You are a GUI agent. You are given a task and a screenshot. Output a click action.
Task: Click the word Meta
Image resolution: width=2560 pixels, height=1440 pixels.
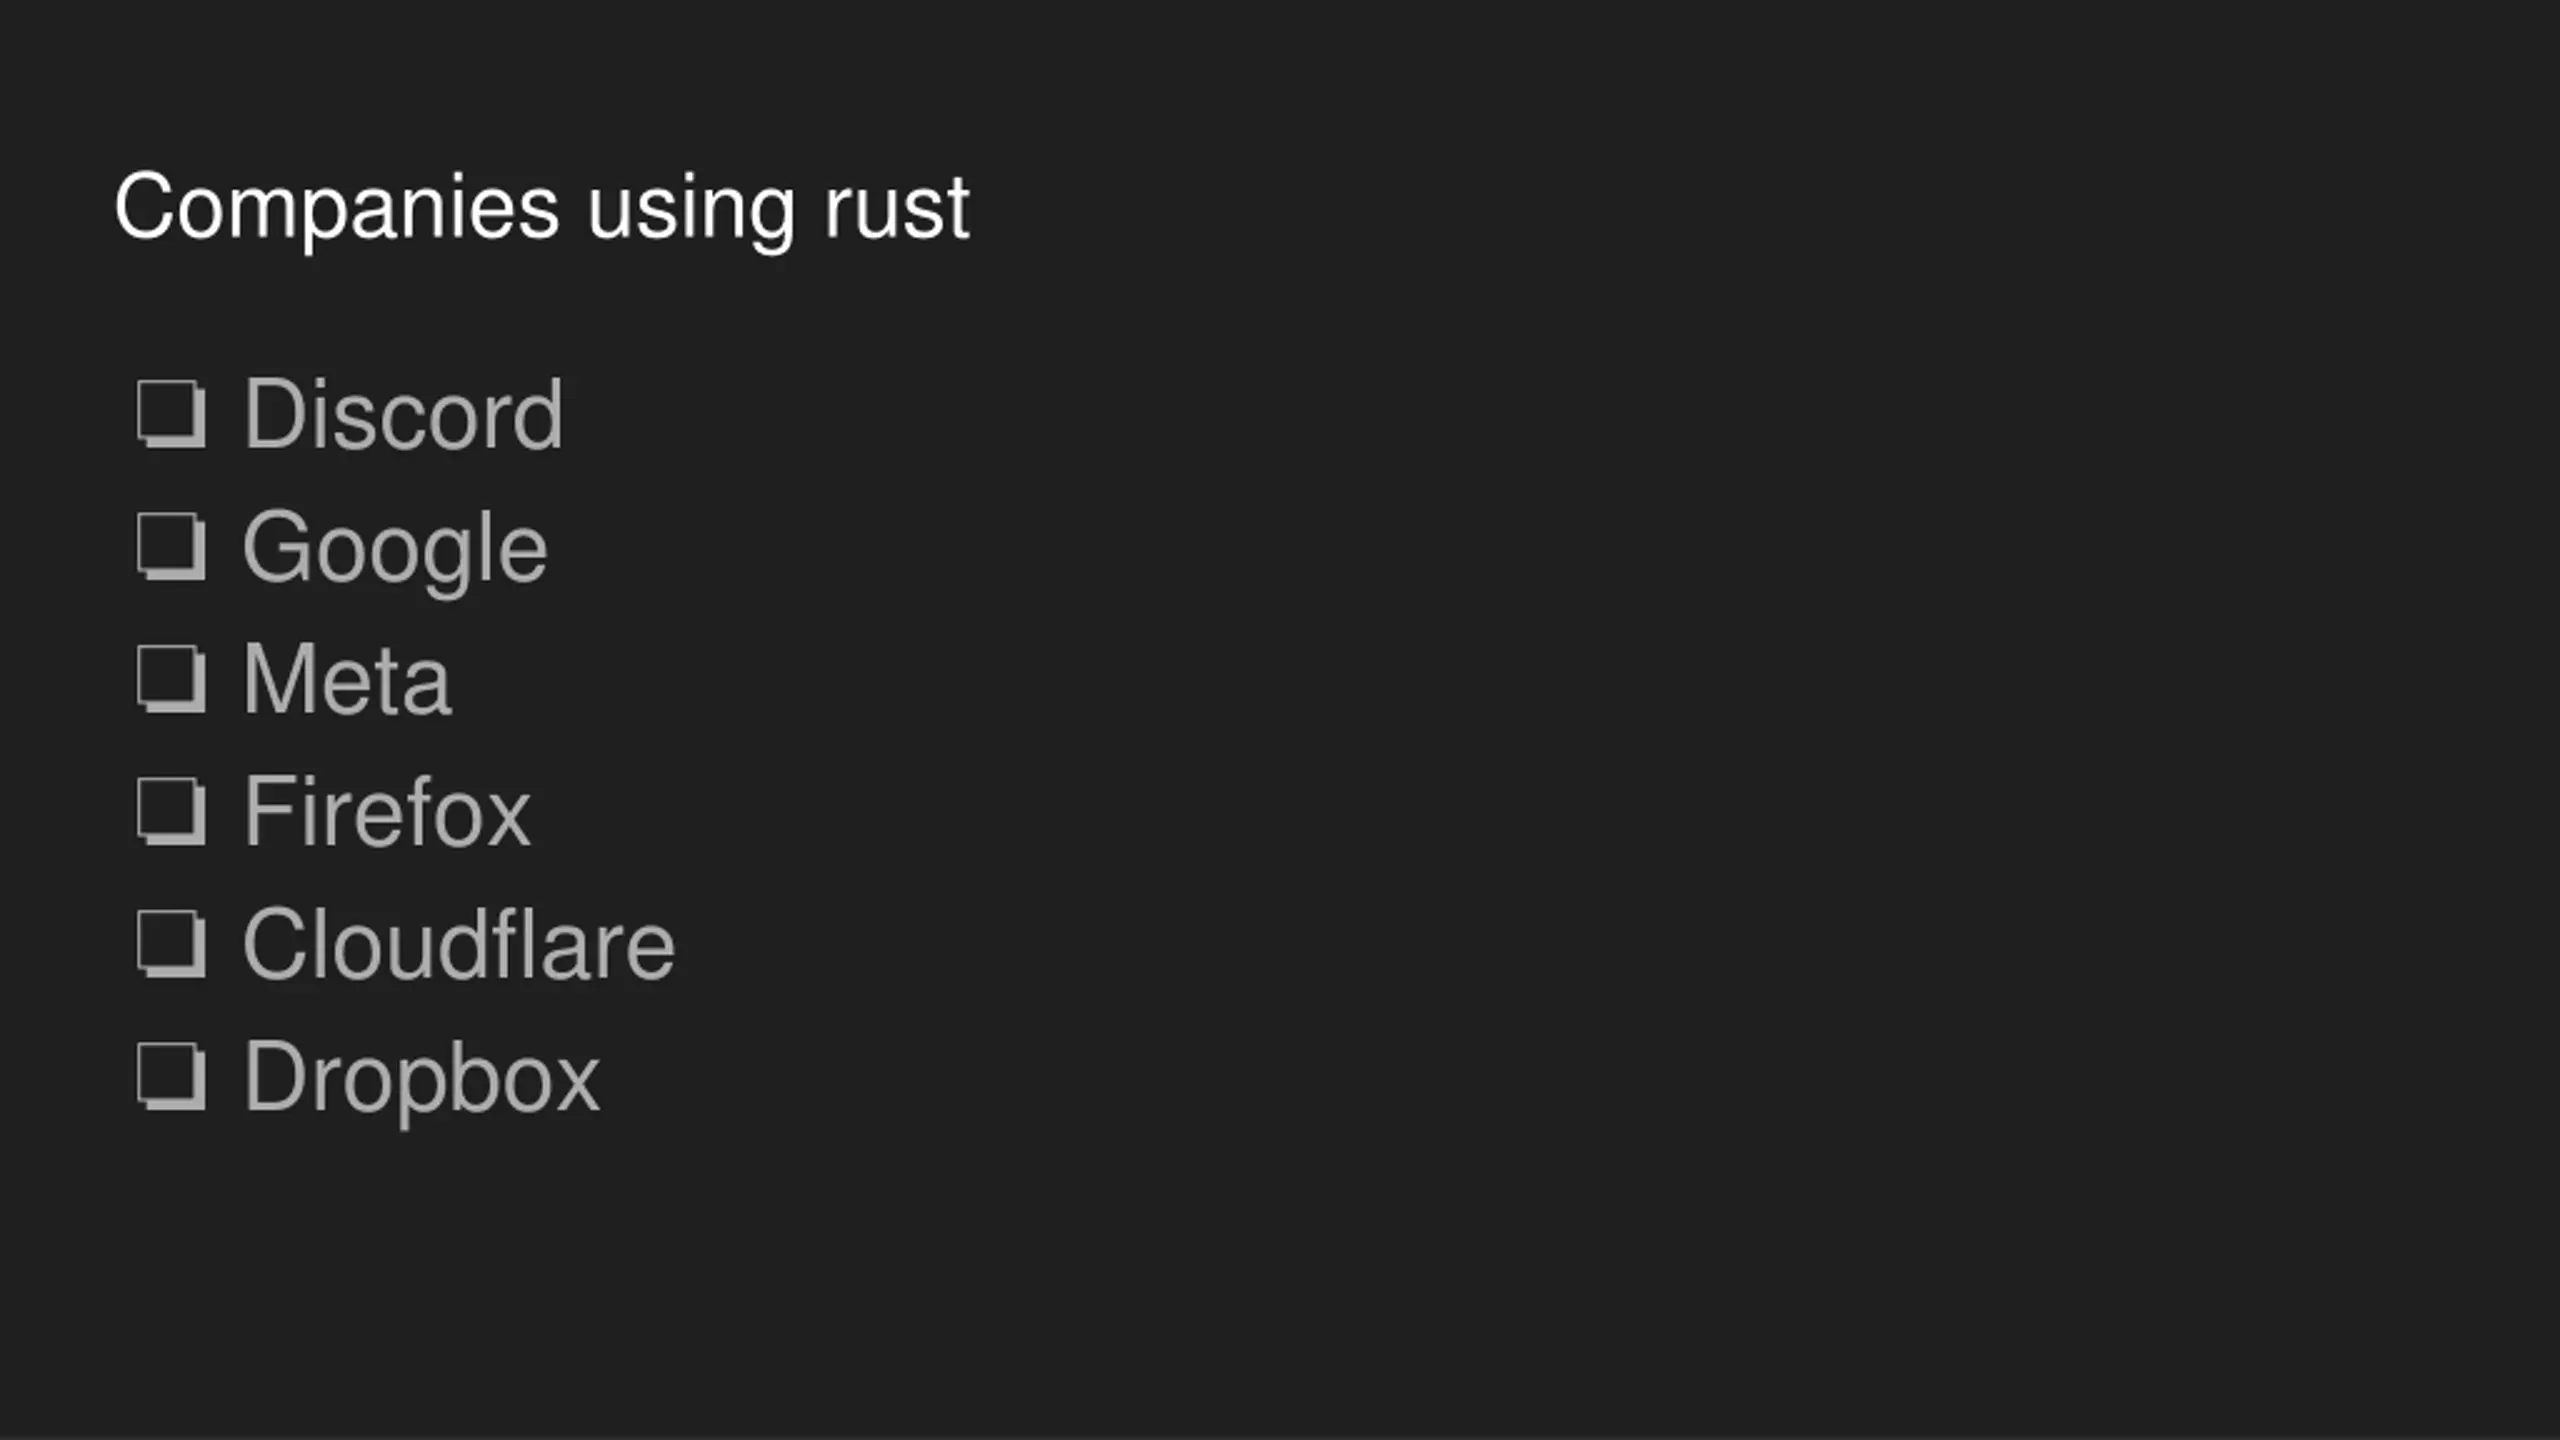point(348,680)
